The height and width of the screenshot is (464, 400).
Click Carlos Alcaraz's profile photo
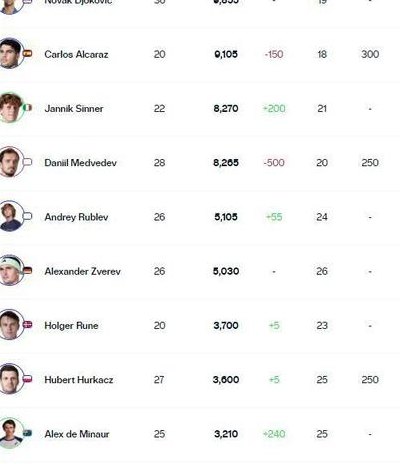pos(11,53)
